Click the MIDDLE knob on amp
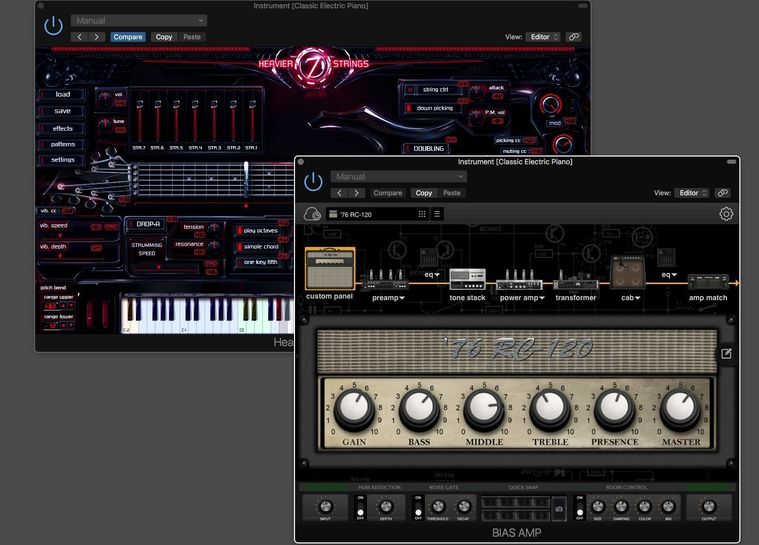 point(484,409)
